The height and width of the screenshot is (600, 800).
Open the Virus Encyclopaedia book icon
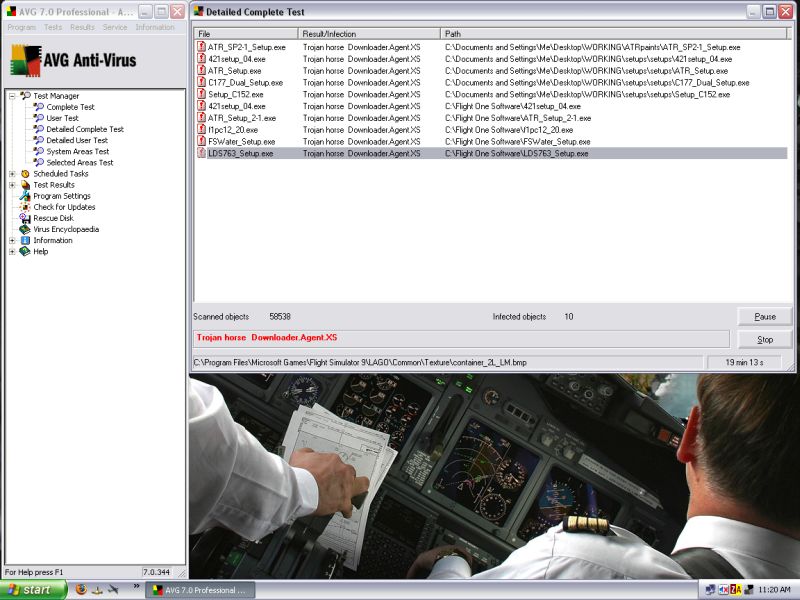[x=25, y=229]
